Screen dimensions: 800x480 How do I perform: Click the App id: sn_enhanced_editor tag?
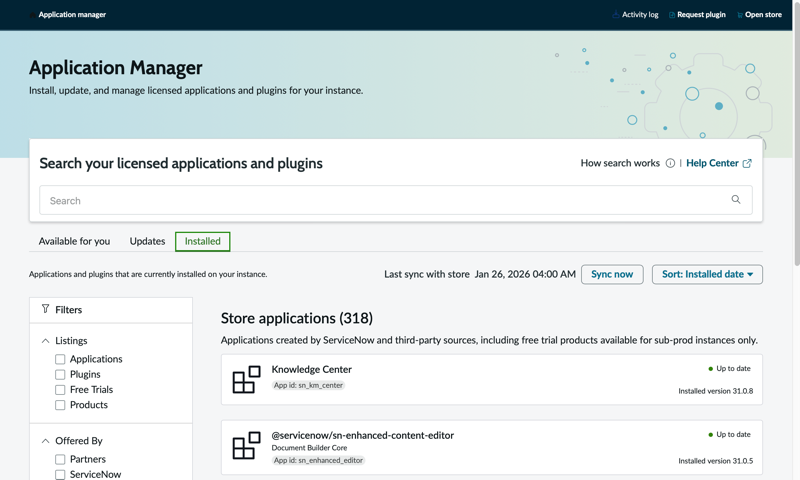[318, 460]
